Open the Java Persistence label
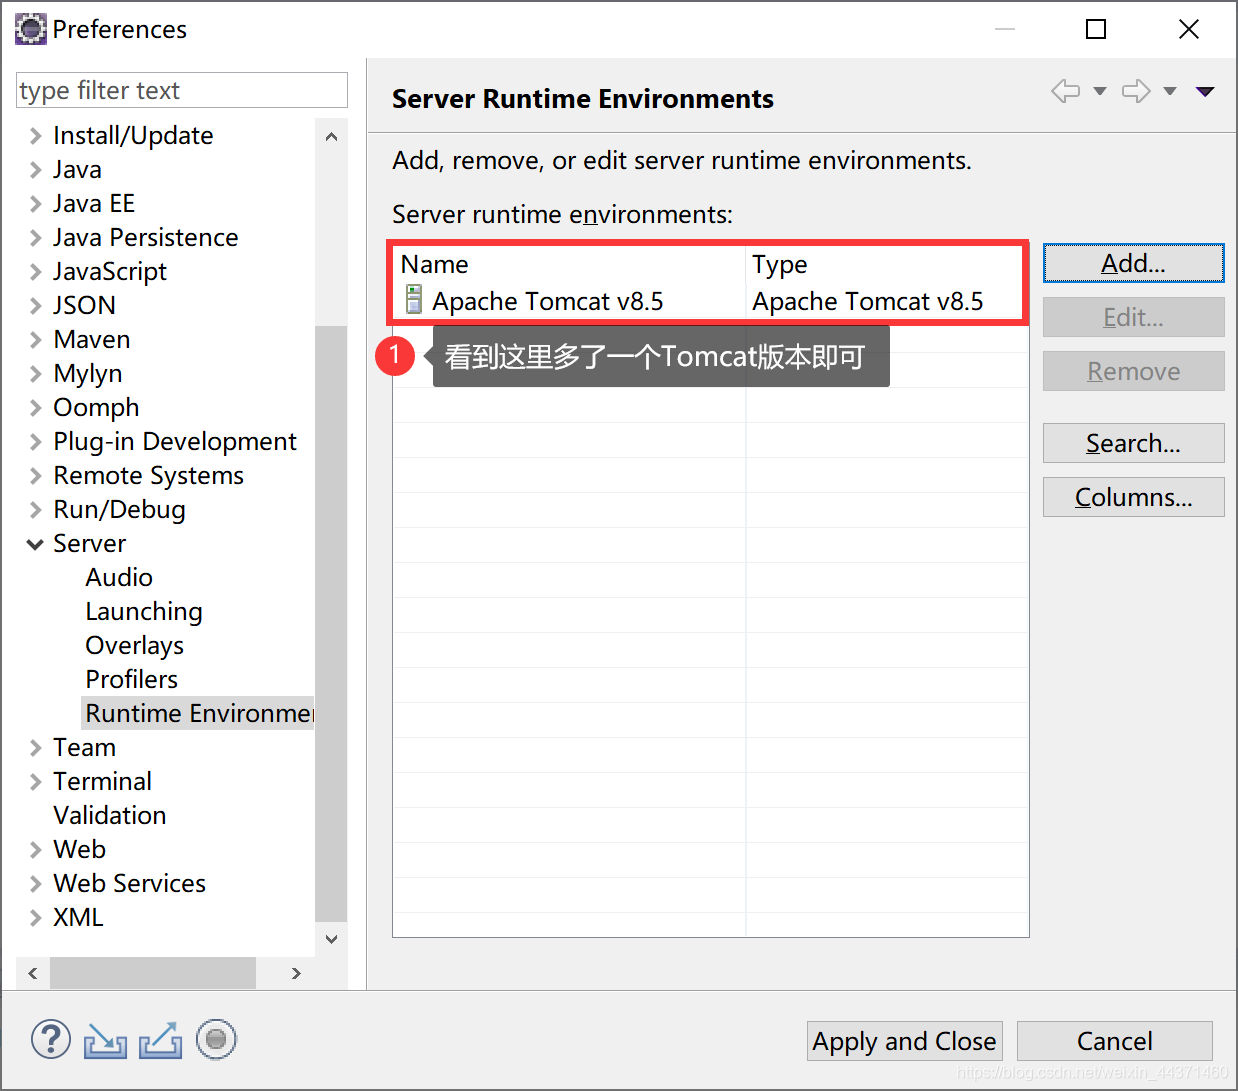This screenshot has width=1238, height=1091. pyautogui.click(x=146, y=238)
